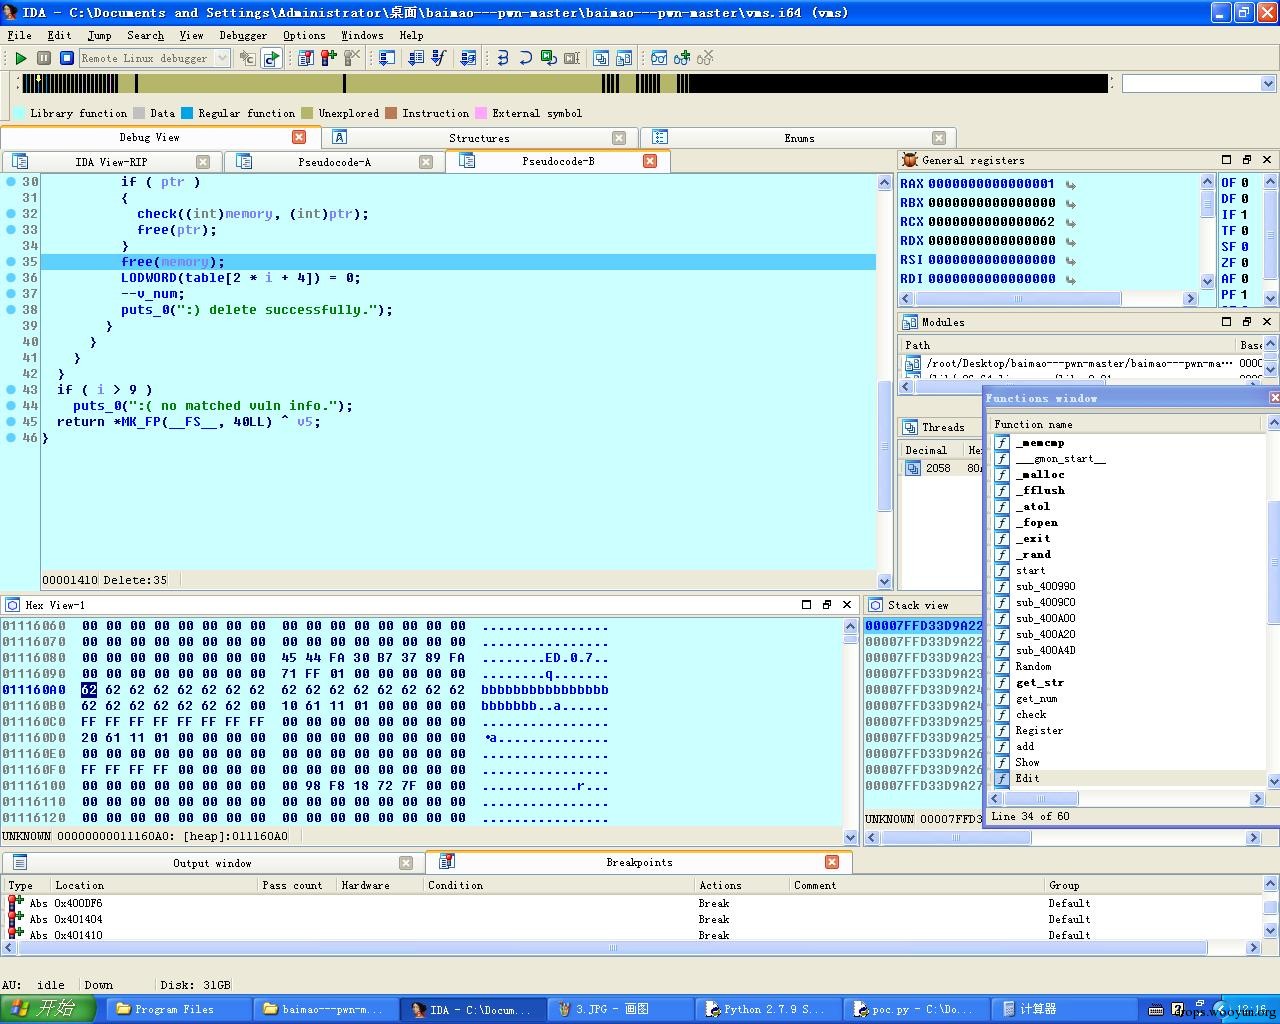Click the Add watch glasses icon

point(682,58)
